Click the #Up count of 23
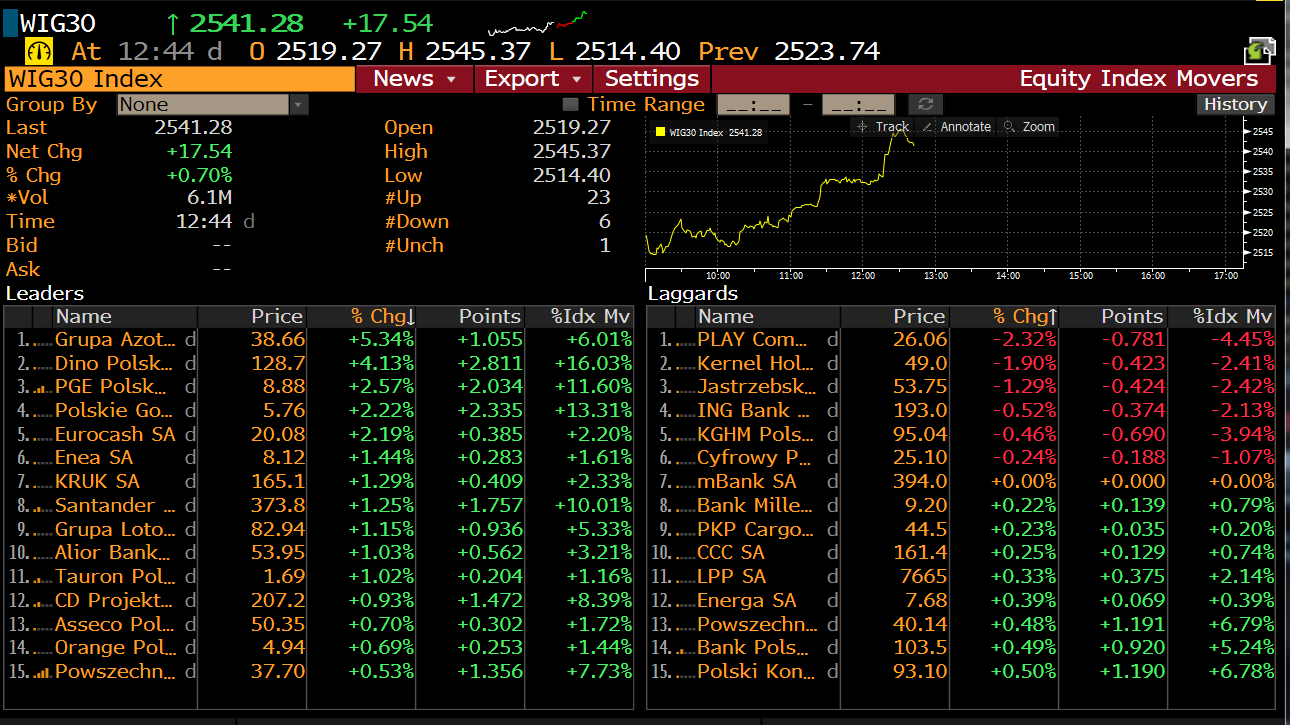The height and width of the screenshot is (725, 1290). (x=598, y=198)
